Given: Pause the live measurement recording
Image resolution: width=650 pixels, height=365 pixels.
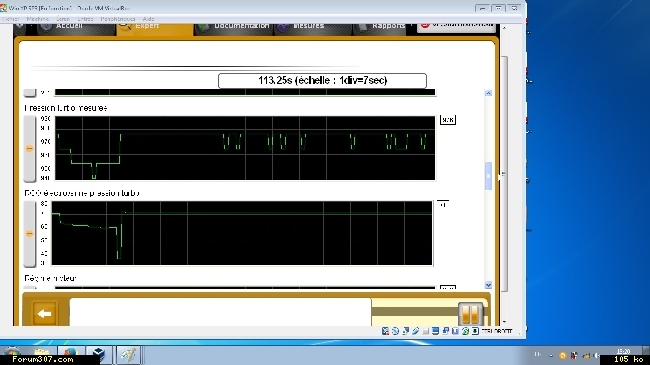Looking at the screenshot, I should point(470,314).
